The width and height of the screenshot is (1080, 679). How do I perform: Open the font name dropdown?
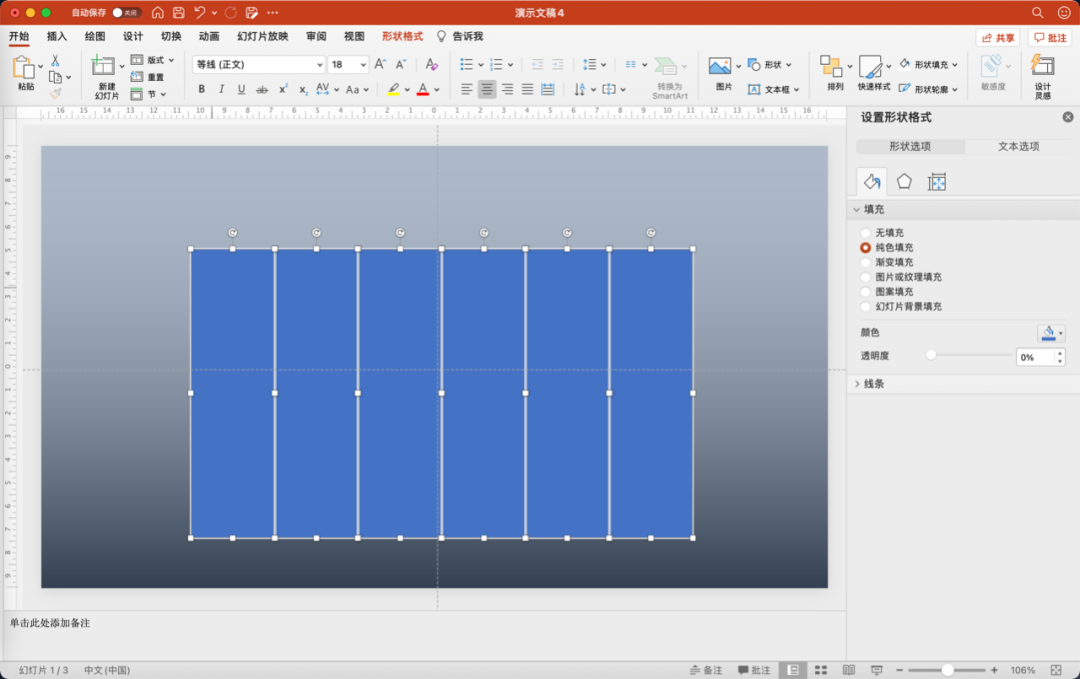click(320, 65)
